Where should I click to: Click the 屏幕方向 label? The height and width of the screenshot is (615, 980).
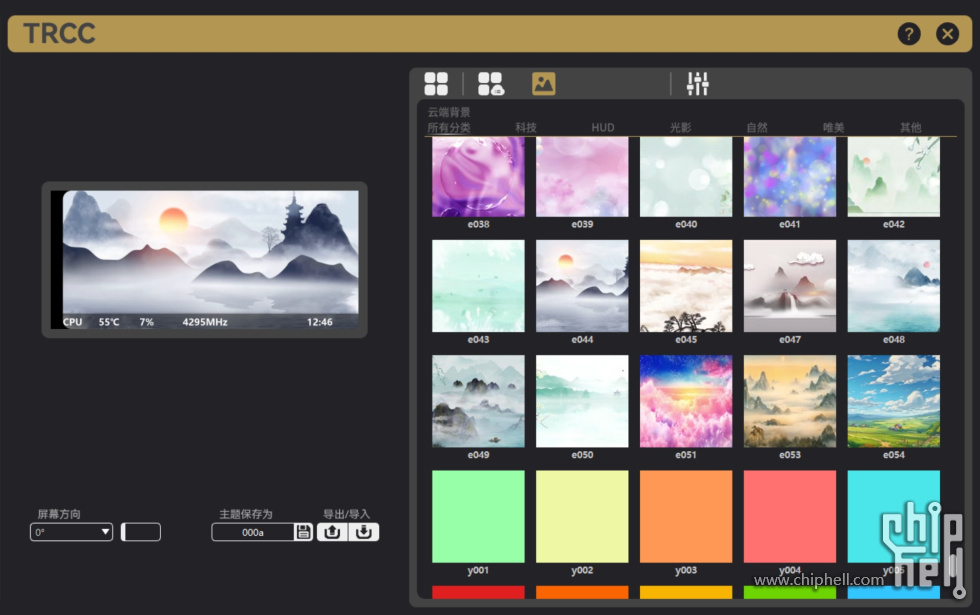pyautogui.click(x=59, y=514)
